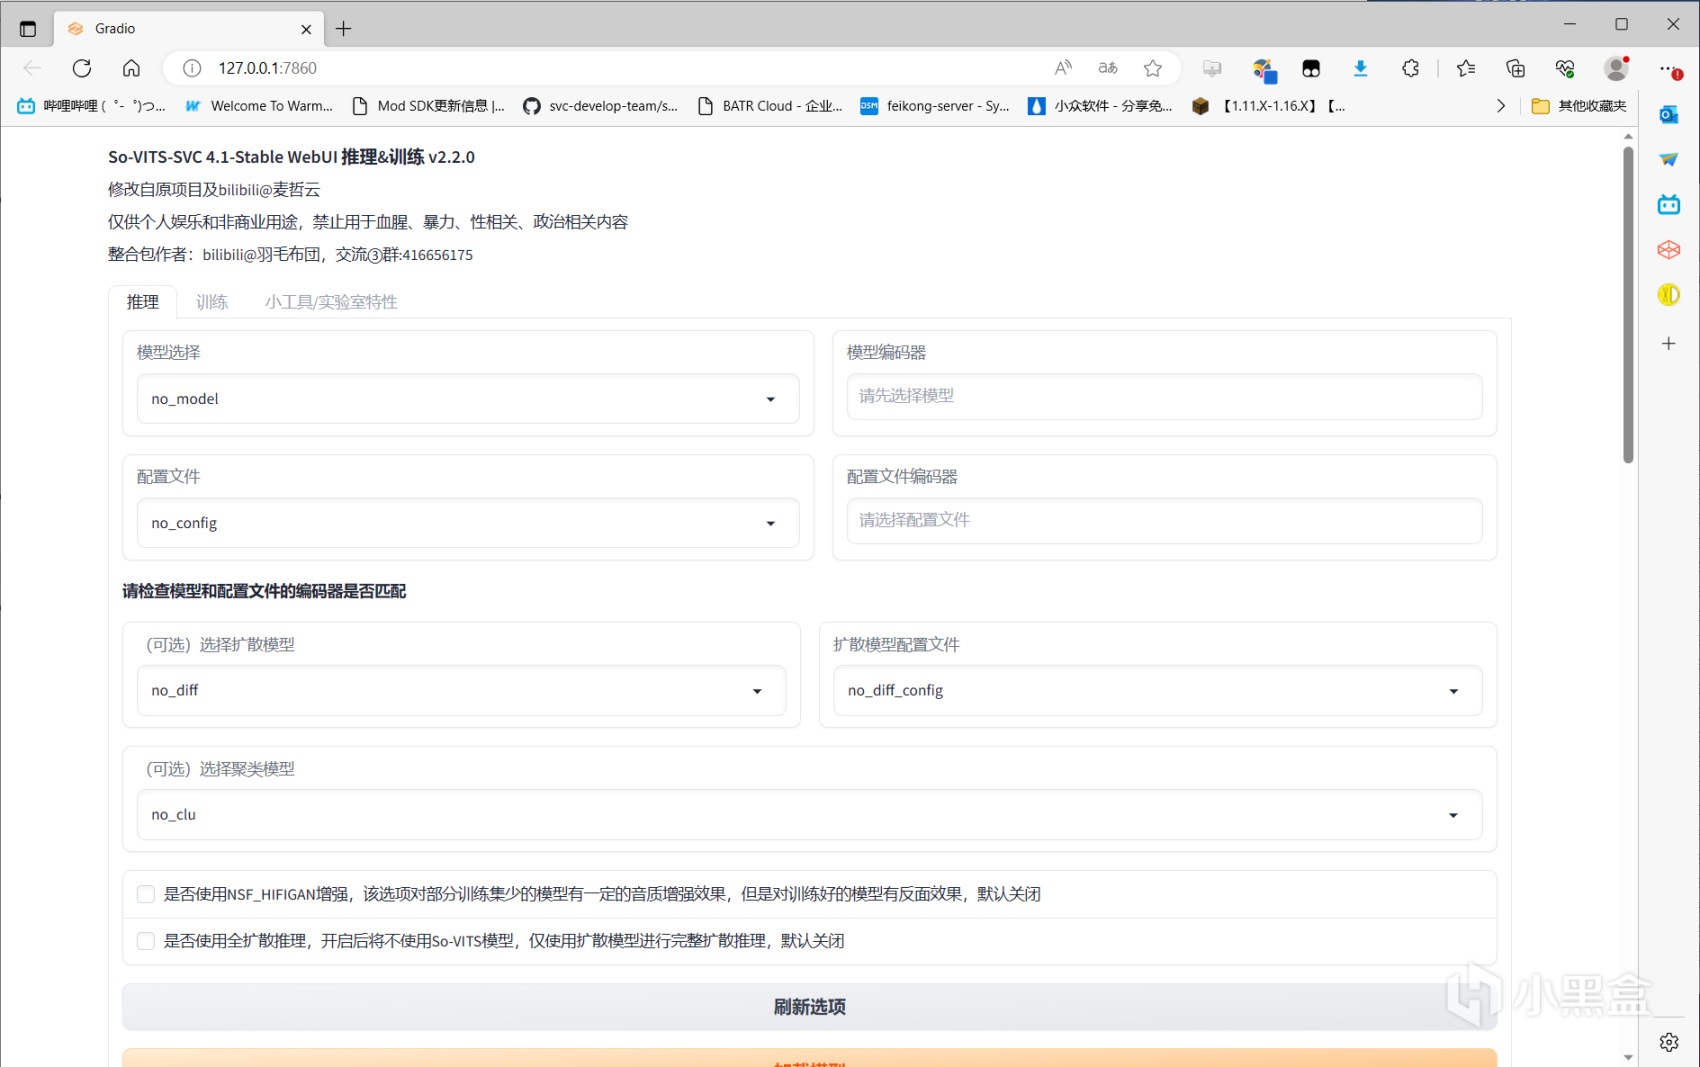Expand the 选择扩散模型 no_diff dropdown
The image size is (1700, 1067).
[461, 691]
